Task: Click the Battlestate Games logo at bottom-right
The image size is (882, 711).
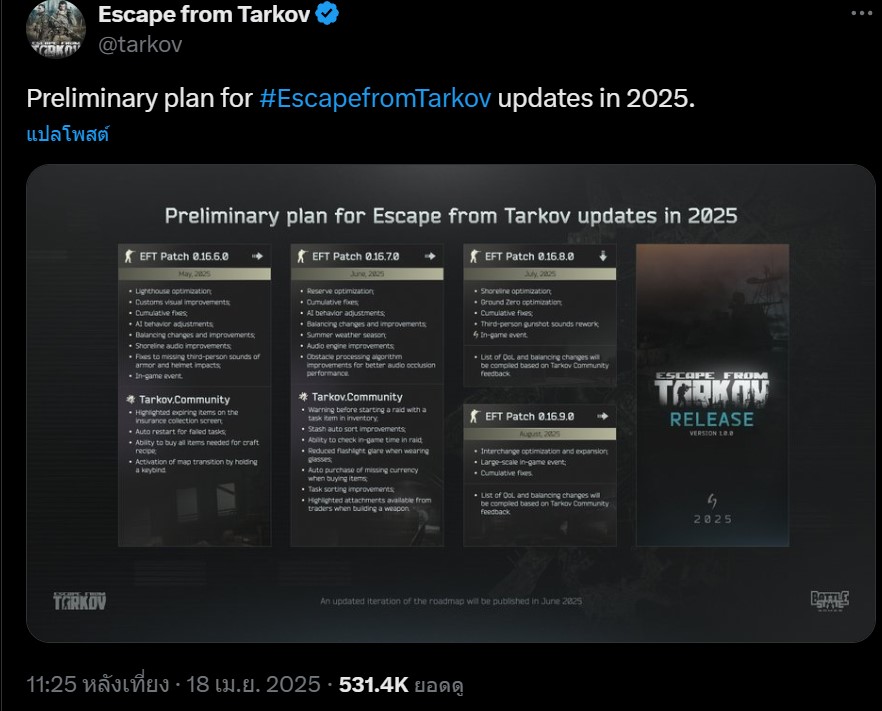Action: [x=830, y=601]
